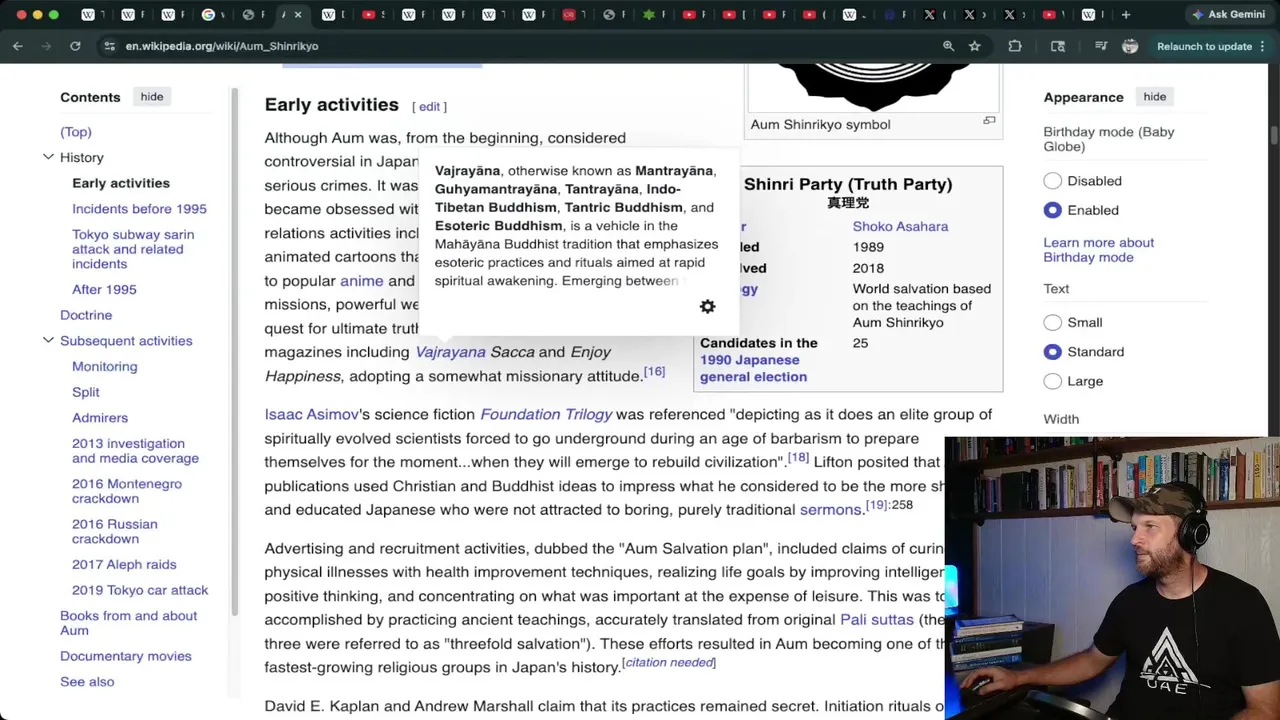Open the Chrome profile avatar
The width and height of the screenshot is (1280, 720).
click(1130, 46)
